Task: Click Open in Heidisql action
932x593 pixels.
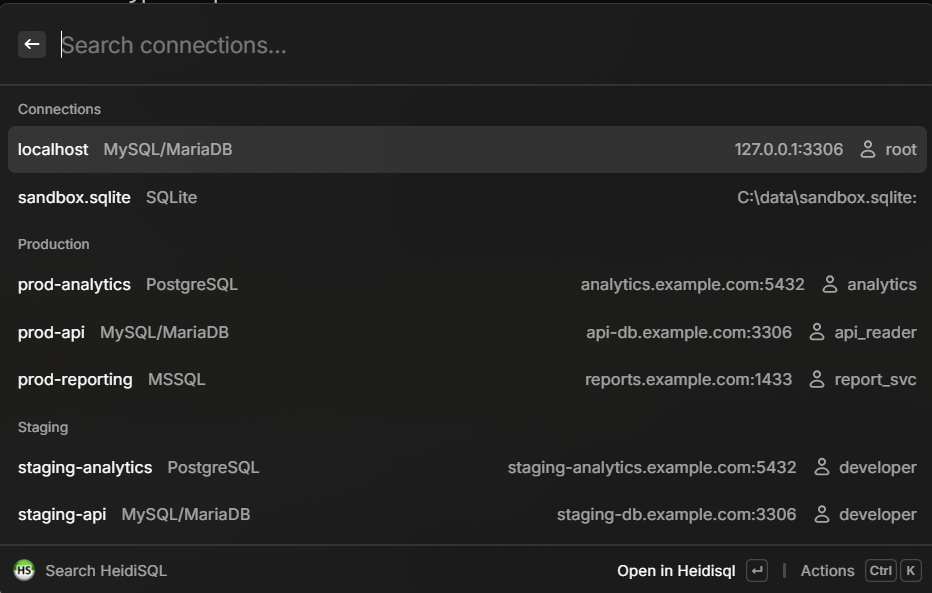Action: pyautogui.click(x=676, y=571)
